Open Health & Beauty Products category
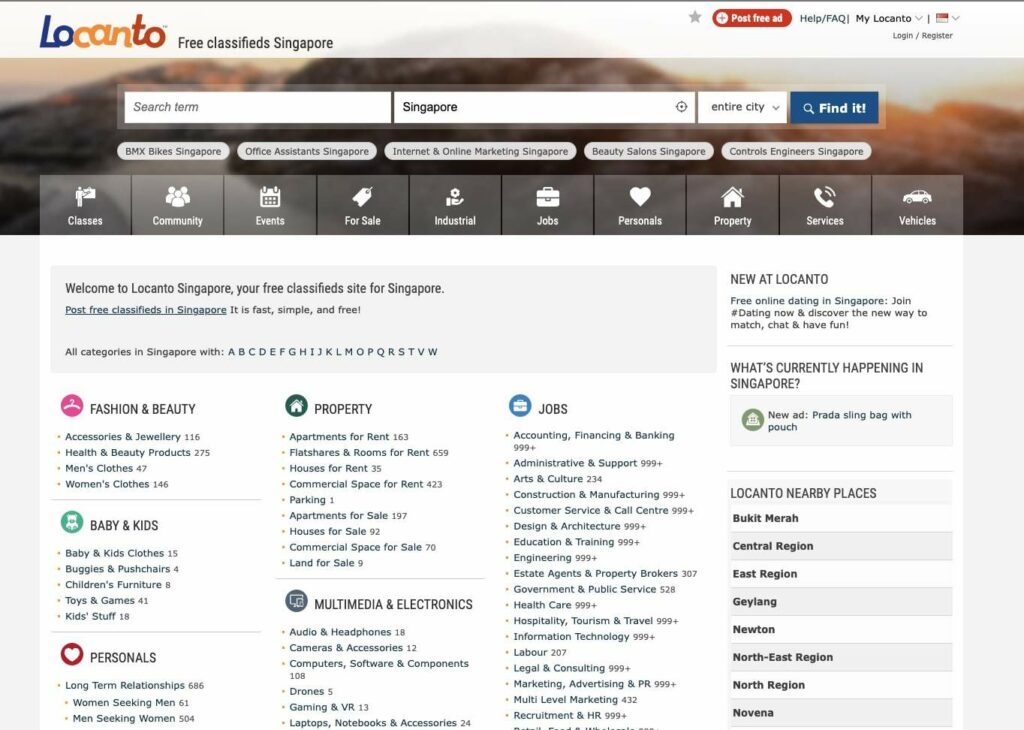The width and height of the screenshot is (1024, 730). 128,452
